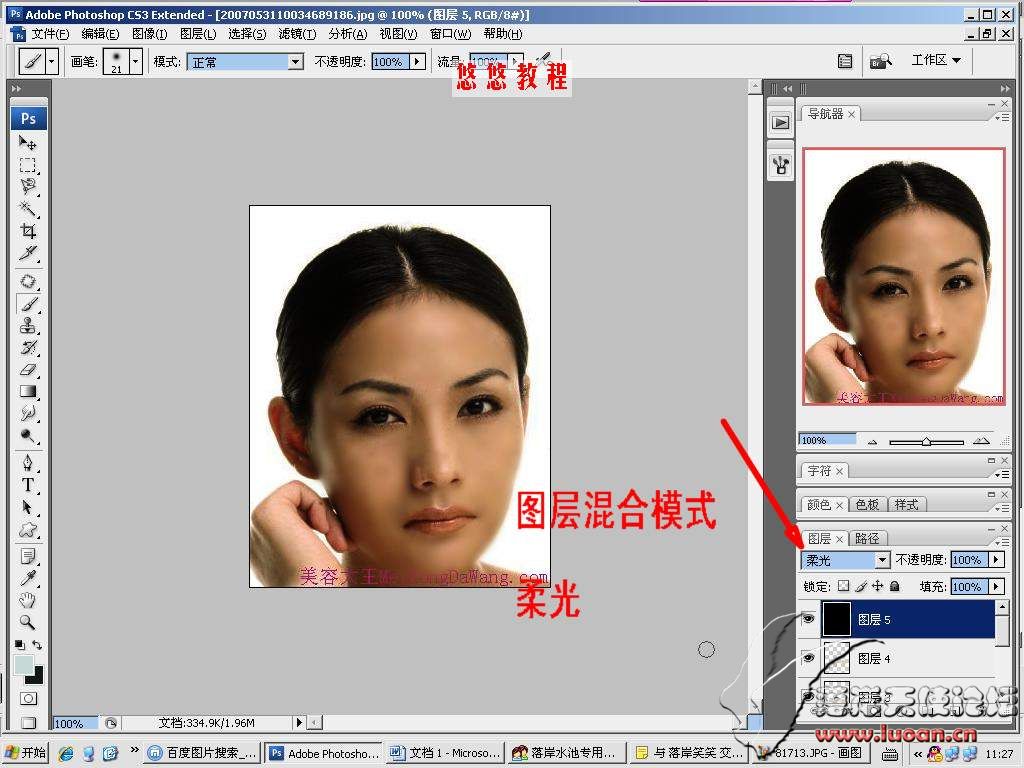The image size is (1024, 768).
Task: Open the tool preset picker arrow
Action: point(52,62)
